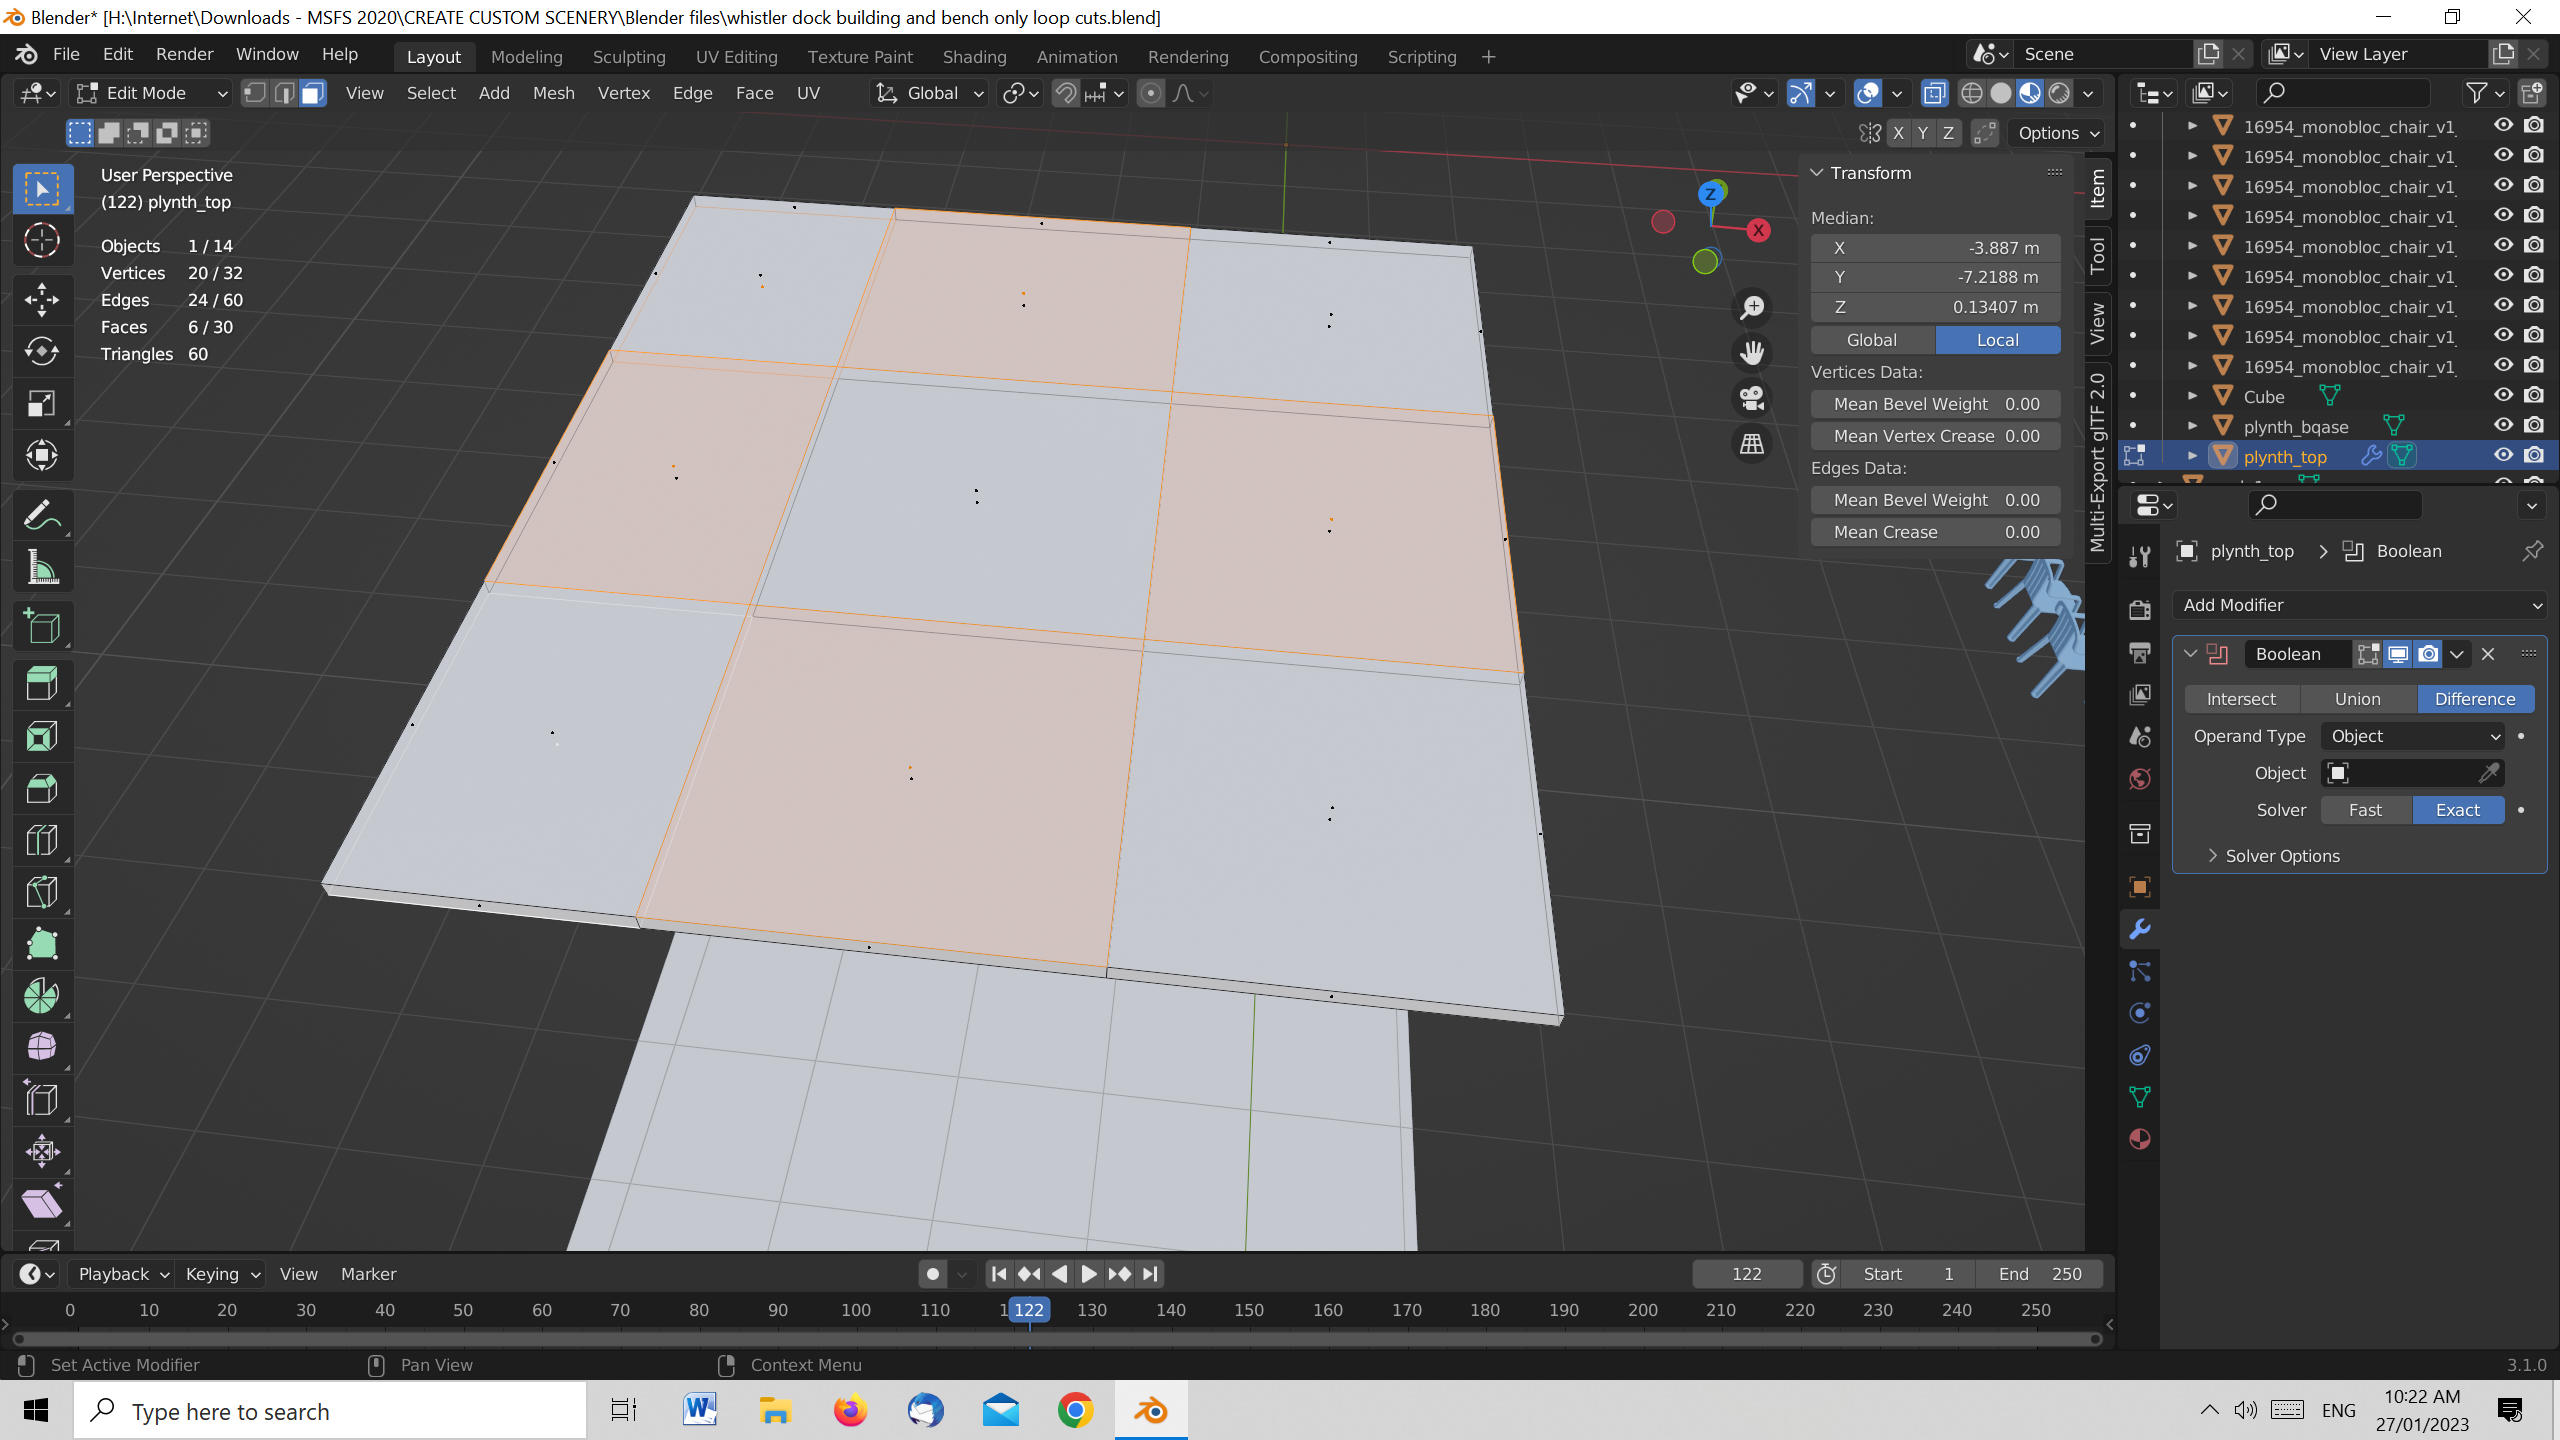Adjust Mean Vertex Crease slider
Image resolution: width=2560 pixels, height=1440 pixels.
click(1935, 436)
